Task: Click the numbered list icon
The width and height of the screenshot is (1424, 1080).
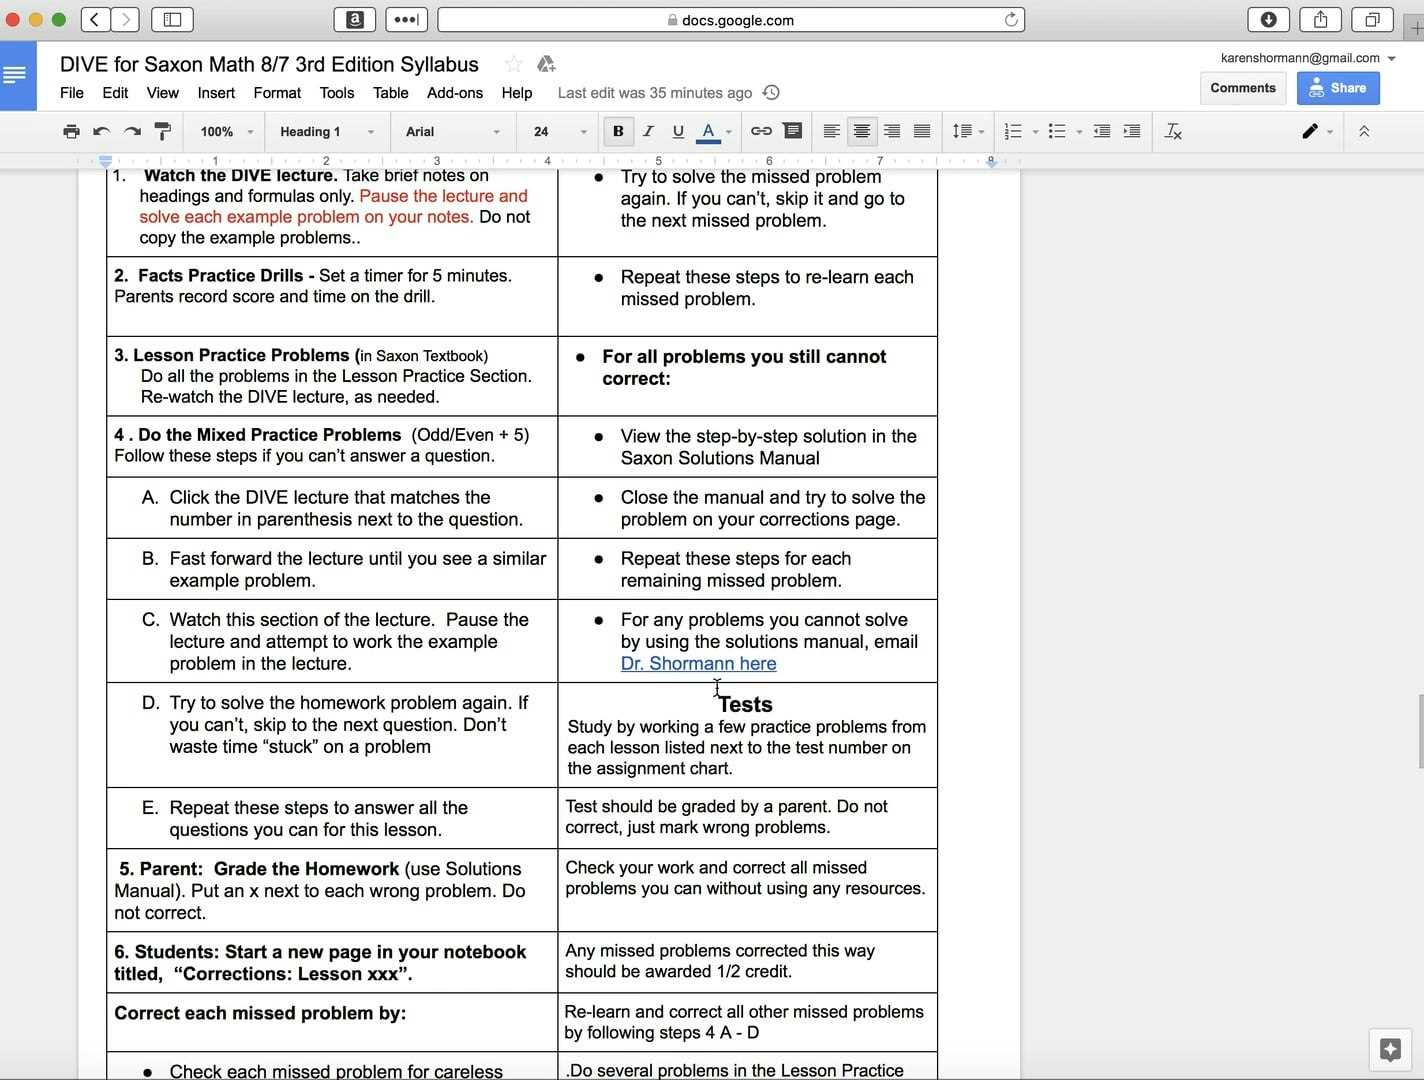Action: (x=1013, y=131)
